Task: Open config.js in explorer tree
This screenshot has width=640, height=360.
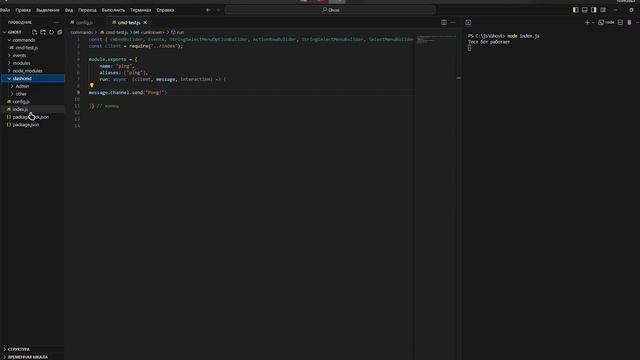Action: [32, 102]
